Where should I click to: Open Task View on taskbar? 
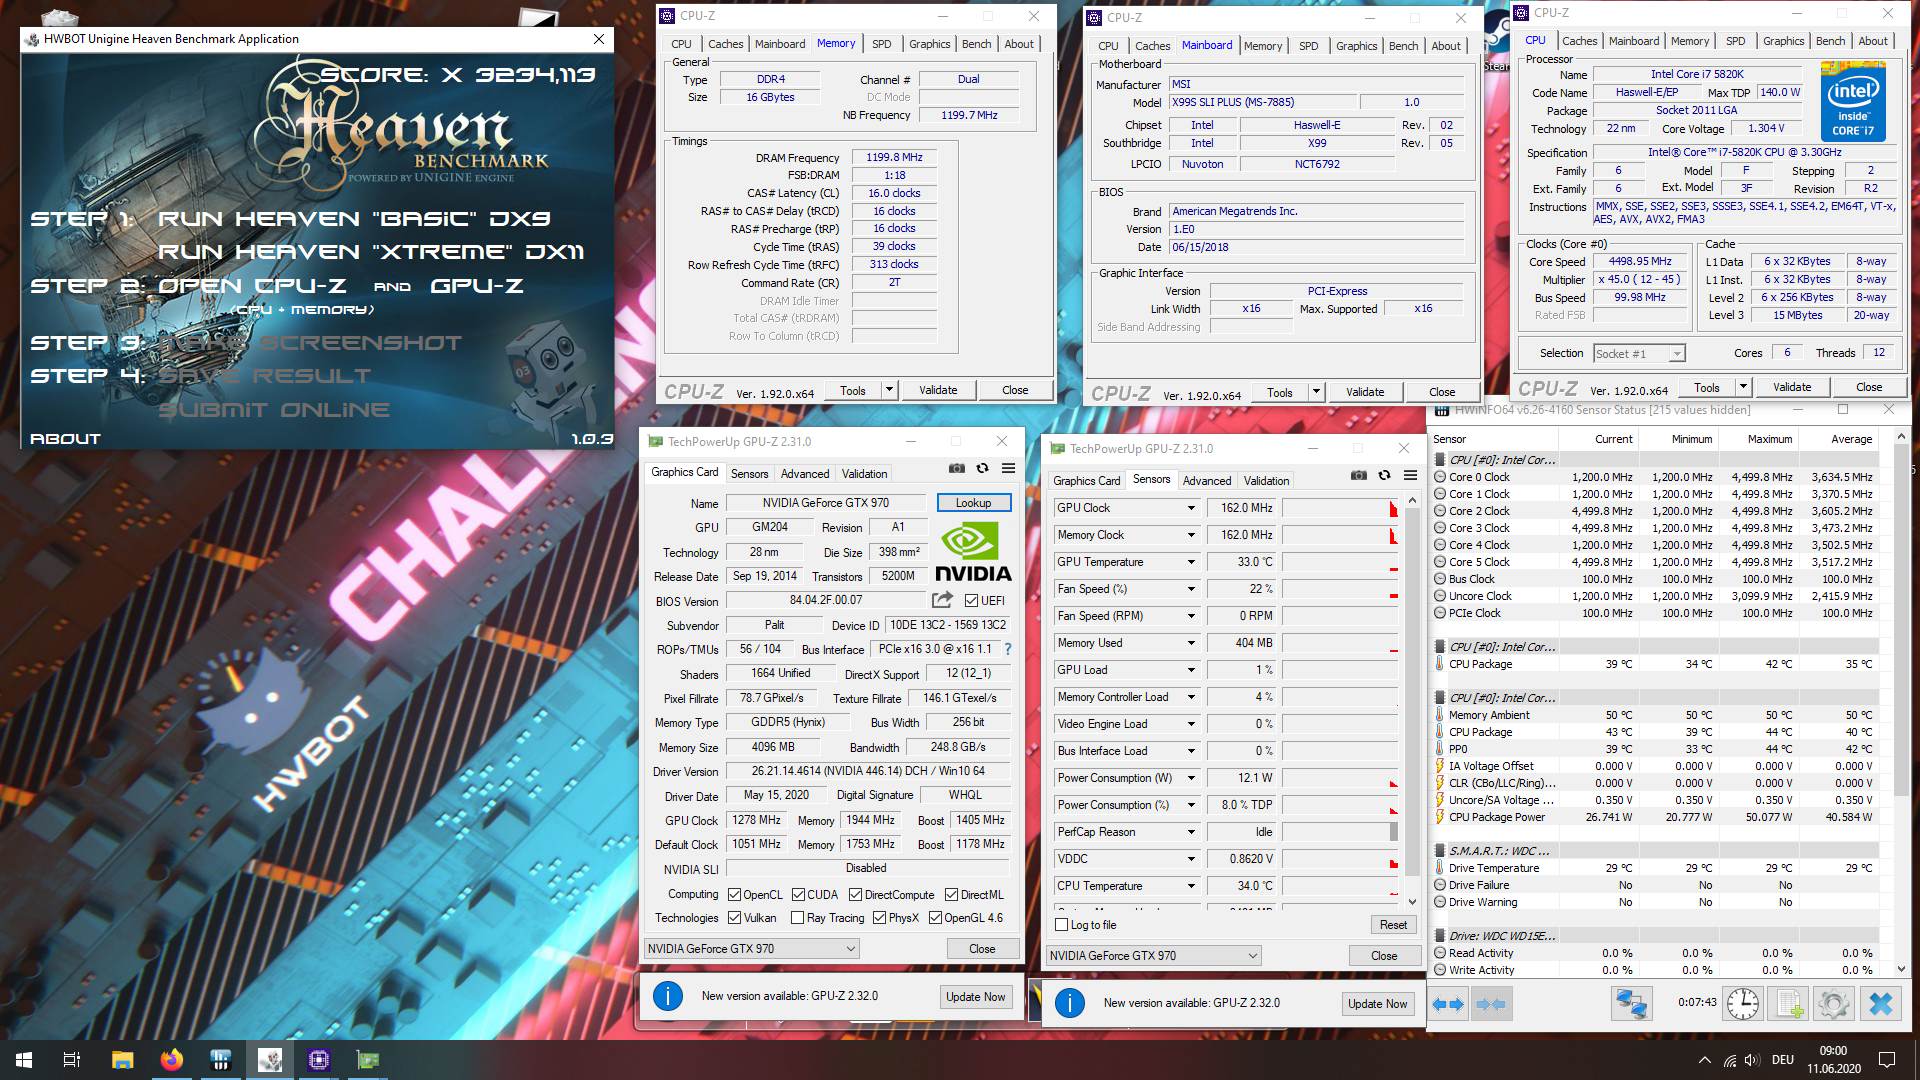point(72,1060)
